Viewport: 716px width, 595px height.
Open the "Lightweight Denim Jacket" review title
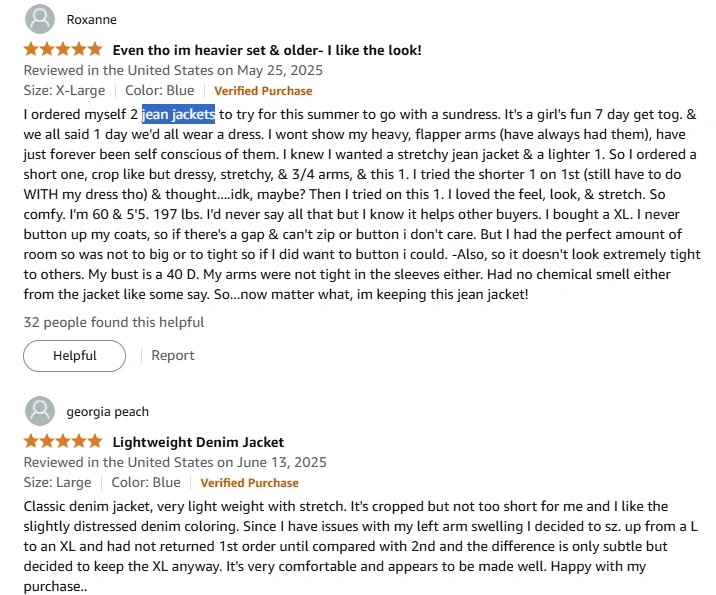coord(198,441)
